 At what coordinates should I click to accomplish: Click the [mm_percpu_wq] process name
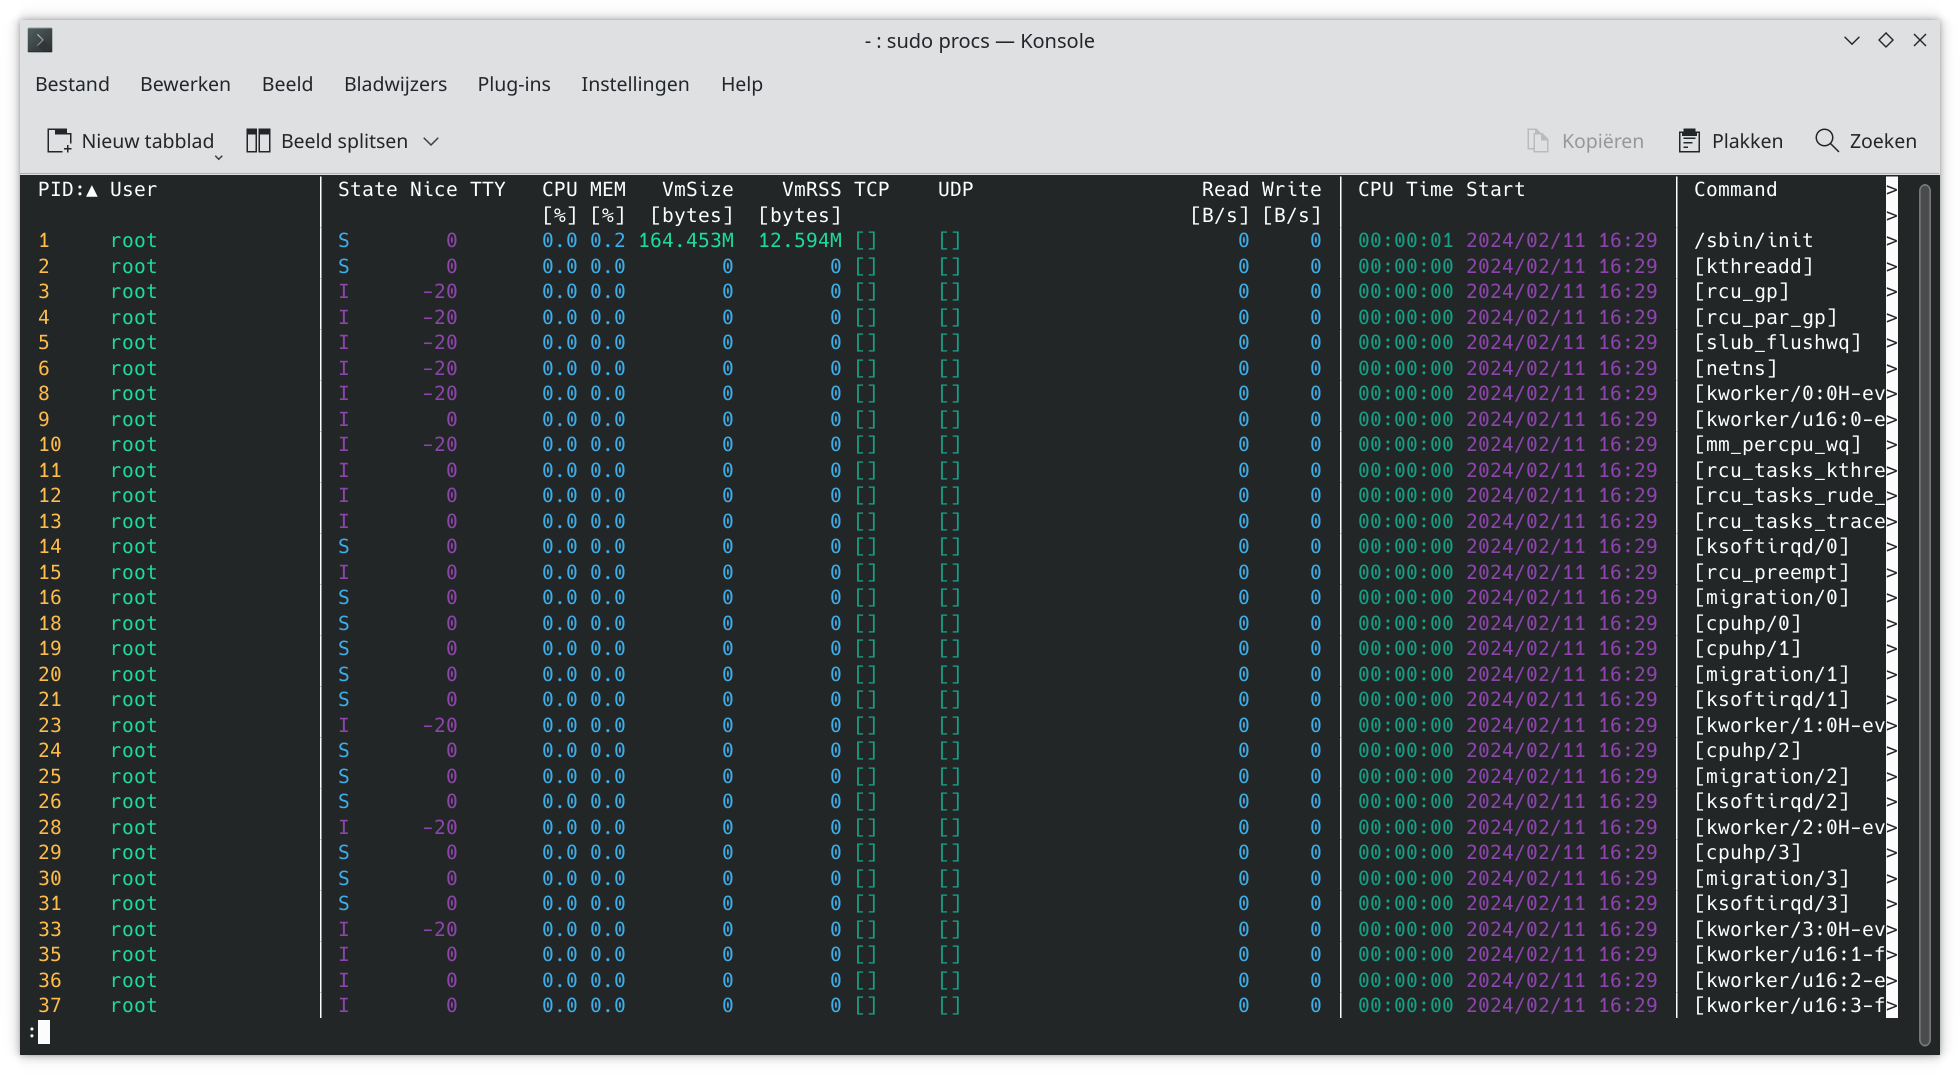tap(1777, 444)
